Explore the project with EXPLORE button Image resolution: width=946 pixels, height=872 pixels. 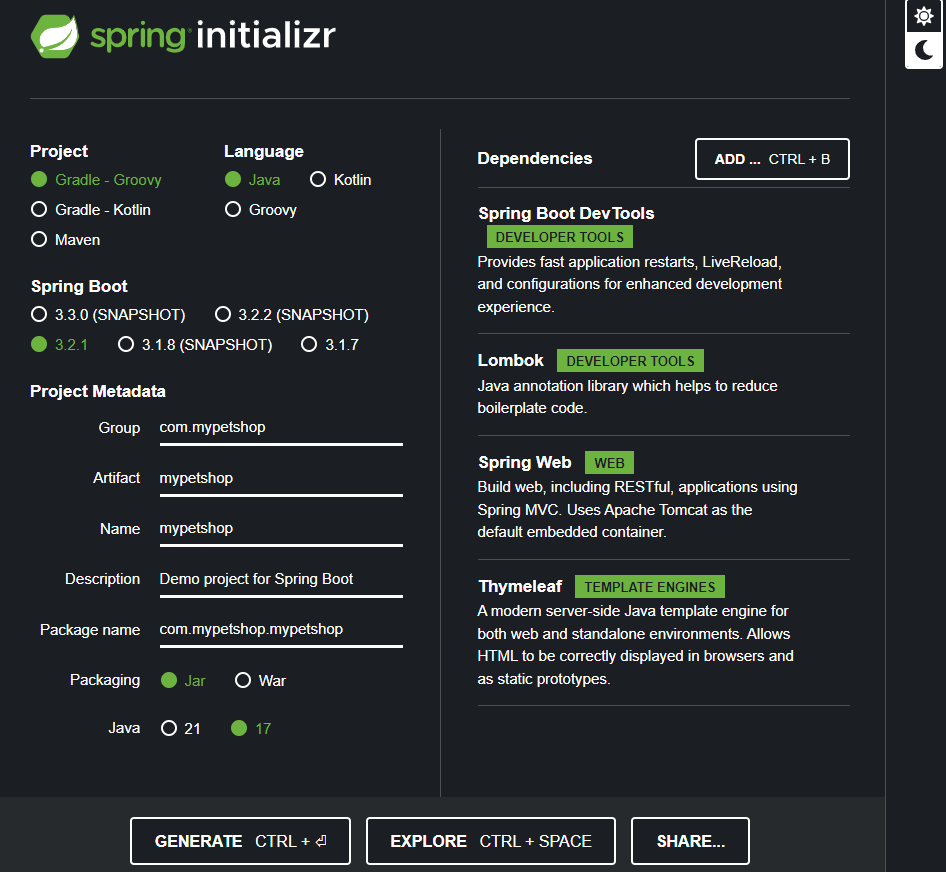[x=491, y=841]
